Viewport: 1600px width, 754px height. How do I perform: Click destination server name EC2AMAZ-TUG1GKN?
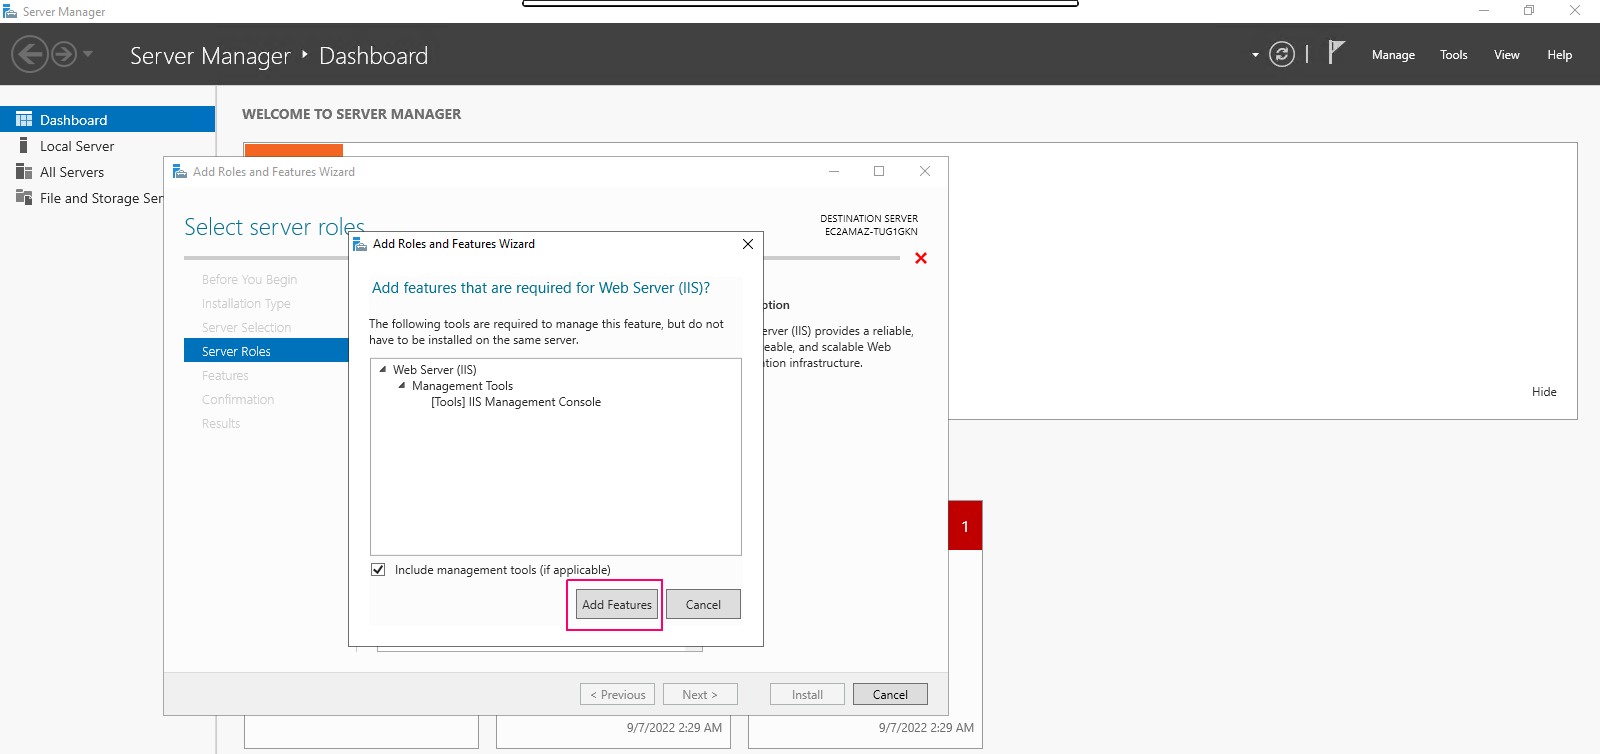(871, 232)
